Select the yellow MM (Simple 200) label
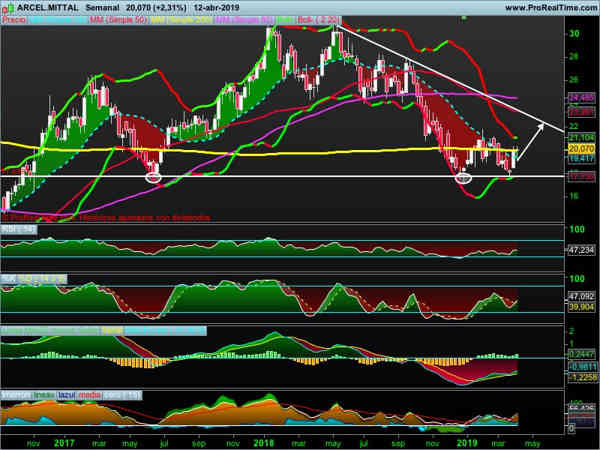 coord(181,20)
